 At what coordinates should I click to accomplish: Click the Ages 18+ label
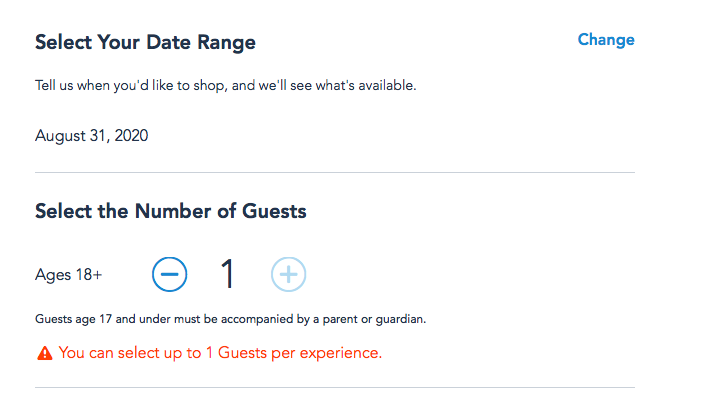point(68,275)
